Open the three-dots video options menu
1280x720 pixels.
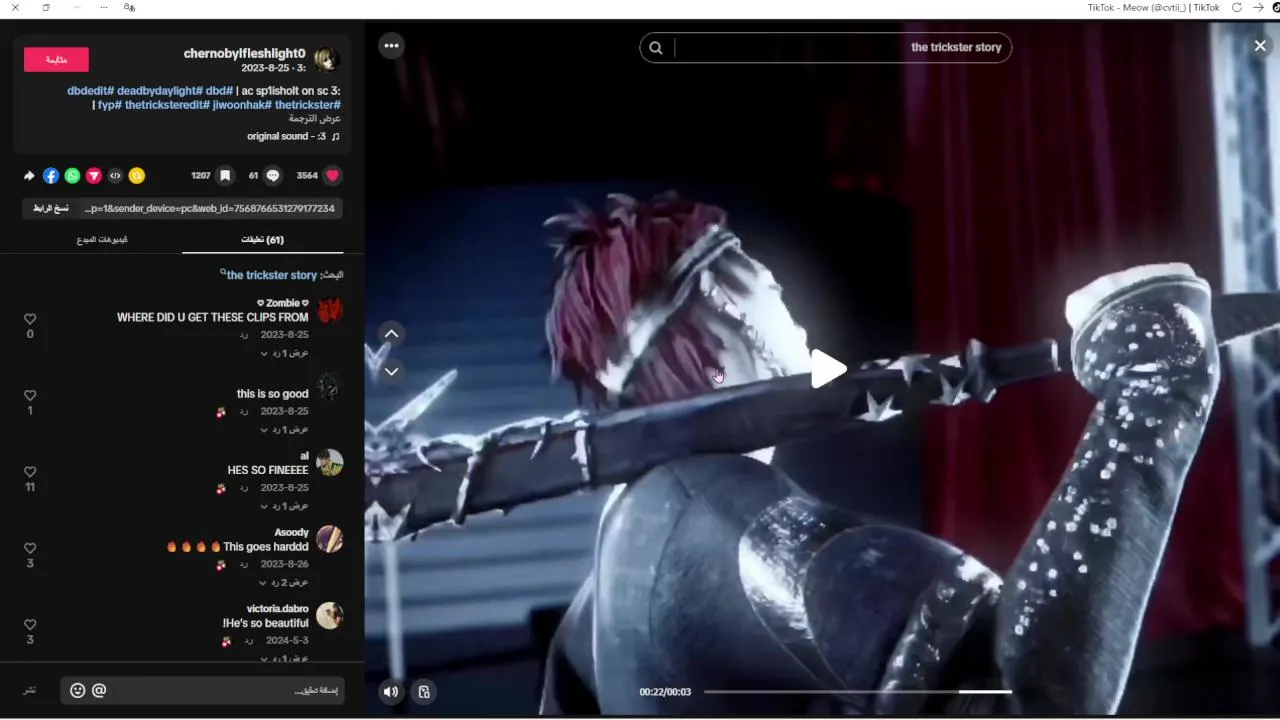(391, 46)
